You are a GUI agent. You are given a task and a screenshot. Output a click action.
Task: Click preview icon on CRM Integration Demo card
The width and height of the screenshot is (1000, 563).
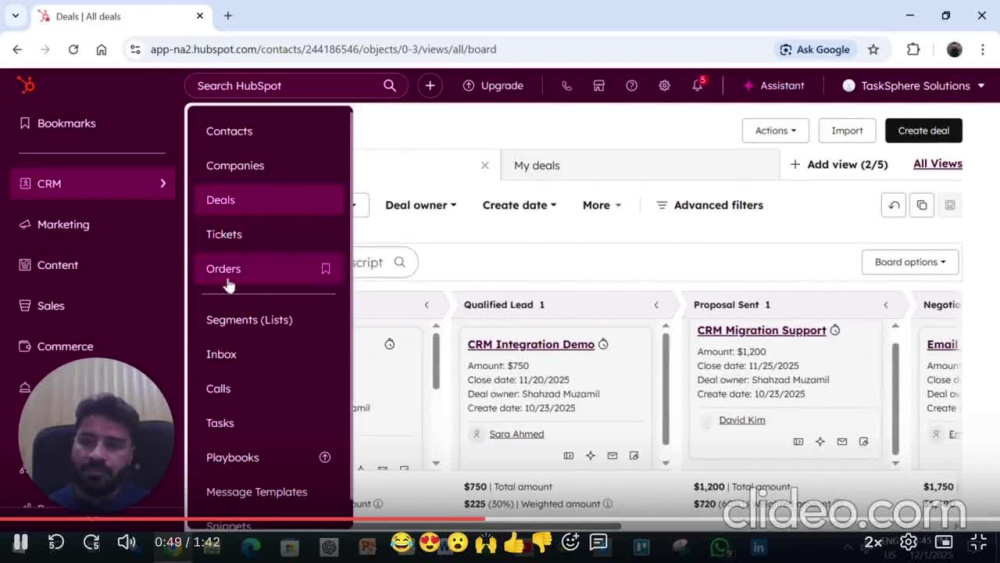click(x=569, y=456)
